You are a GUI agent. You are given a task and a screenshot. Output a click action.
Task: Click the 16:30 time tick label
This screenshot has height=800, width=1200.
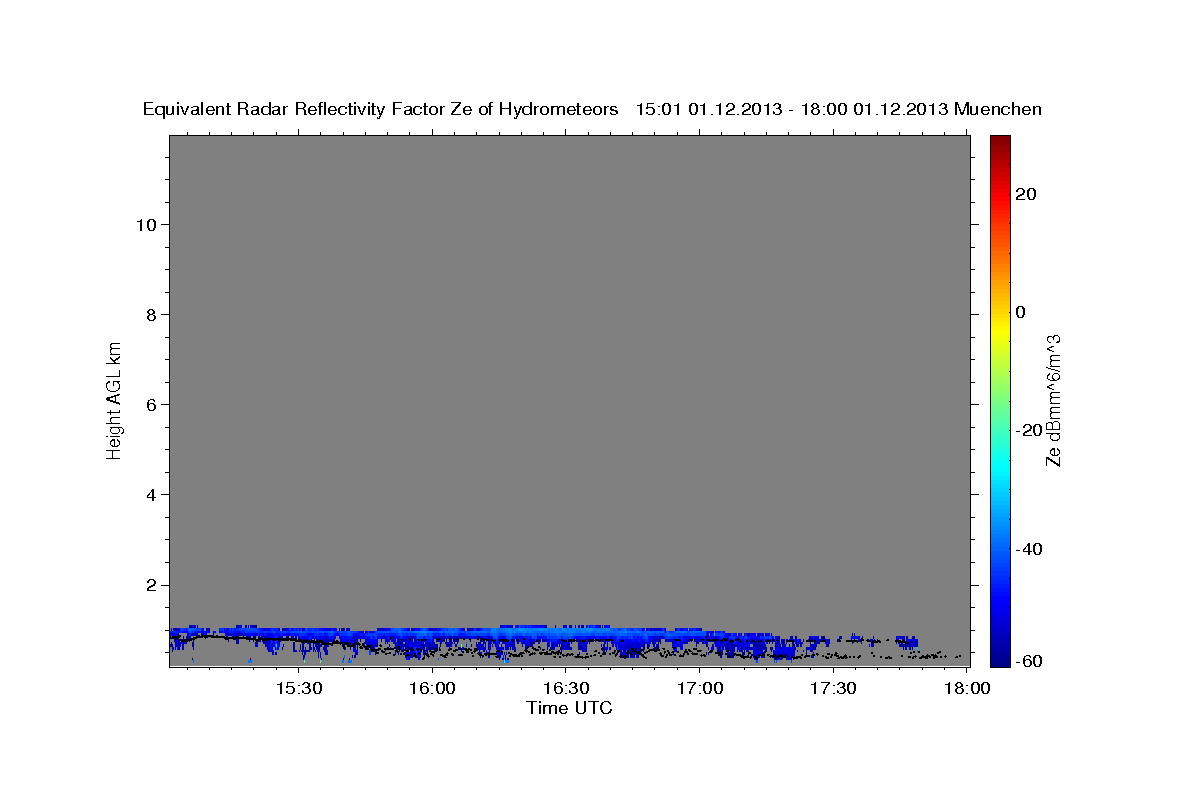point(566,688)
